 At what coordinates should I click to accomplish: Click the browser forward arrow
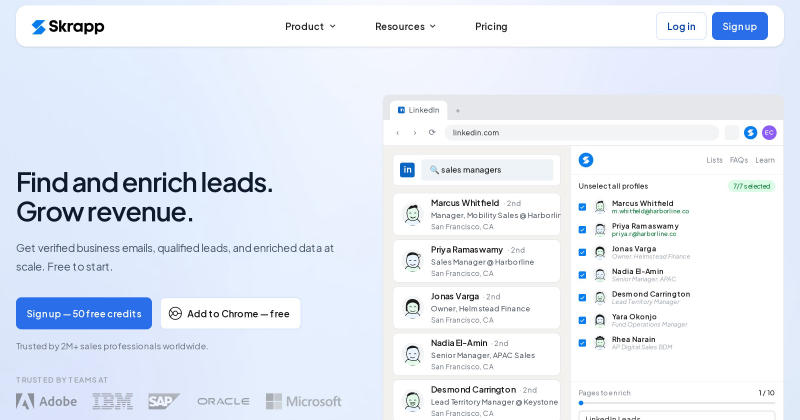[415, 133]
